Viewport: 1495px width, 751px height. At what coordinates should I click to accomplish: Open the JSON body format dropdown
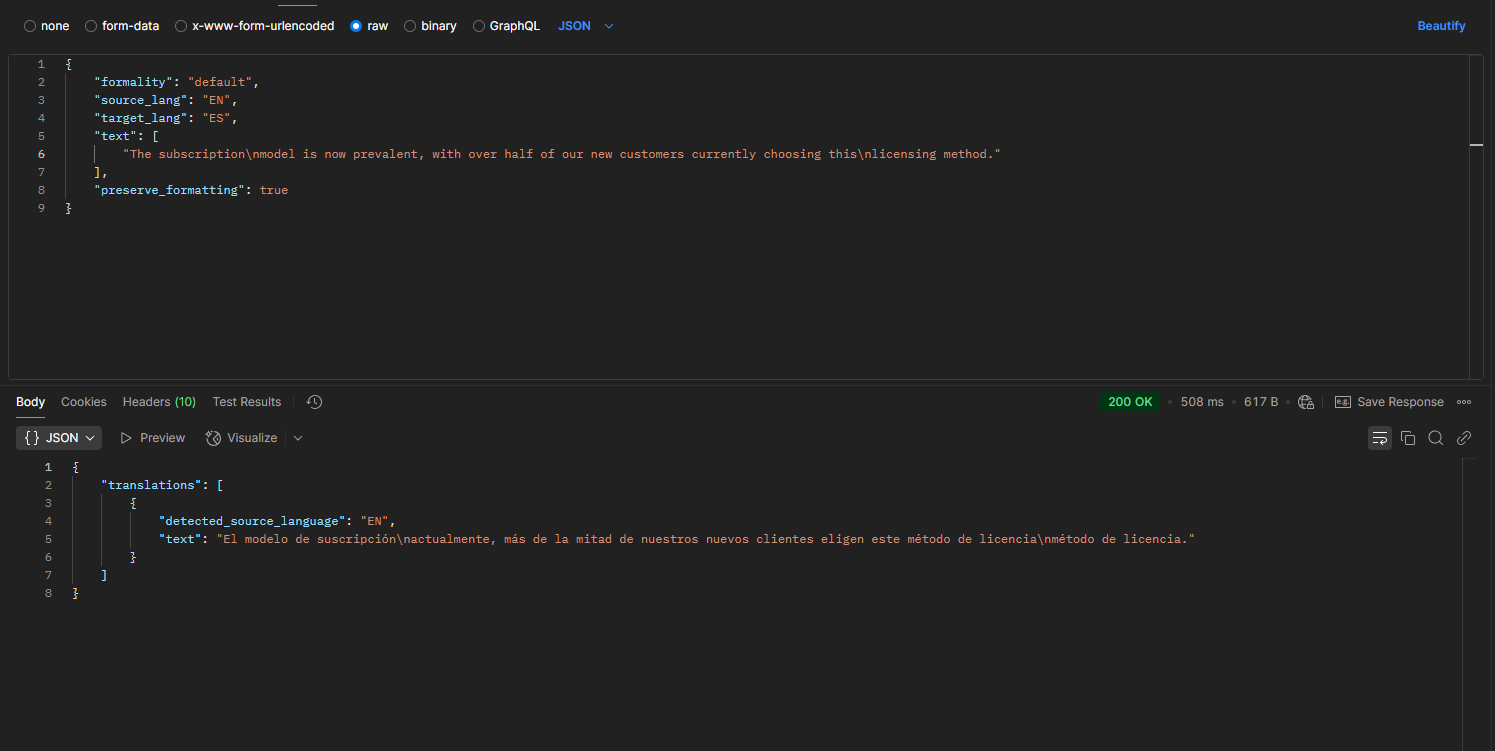[585, 26]
